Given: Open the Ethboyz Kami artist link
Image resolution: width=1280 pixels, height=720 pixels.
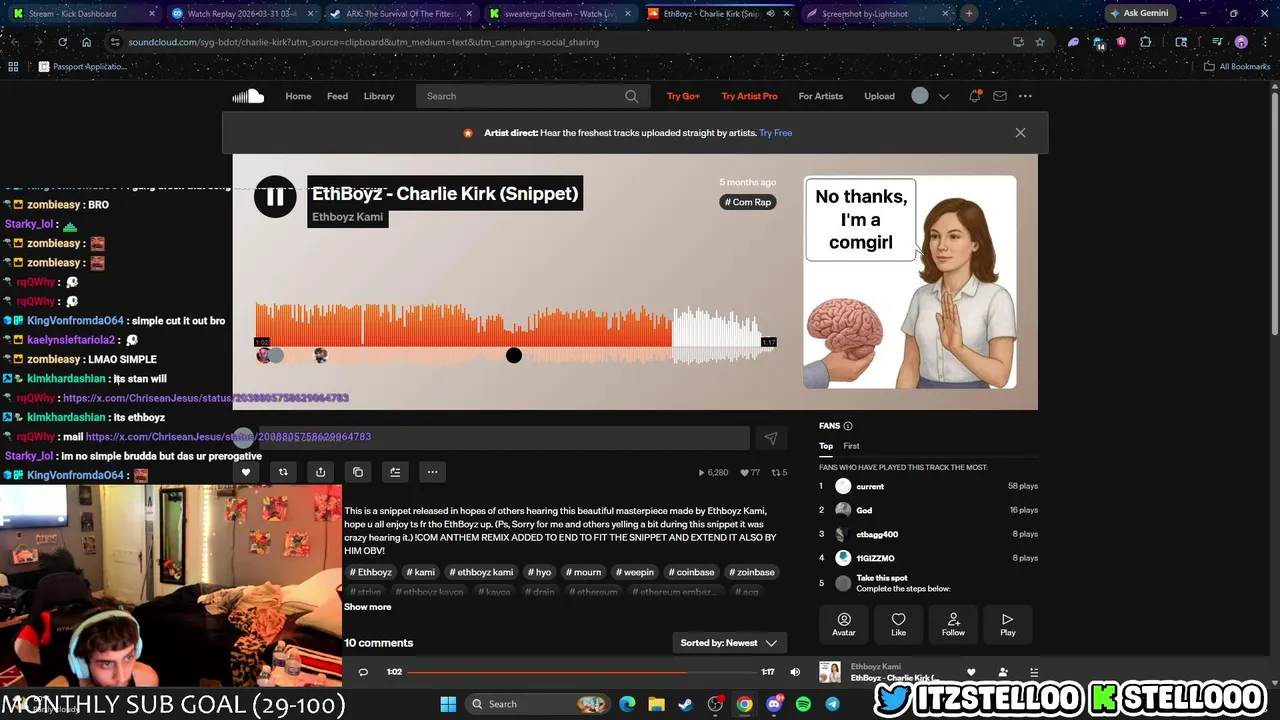Looking at the screenshot, I should [x=347, y=217].
